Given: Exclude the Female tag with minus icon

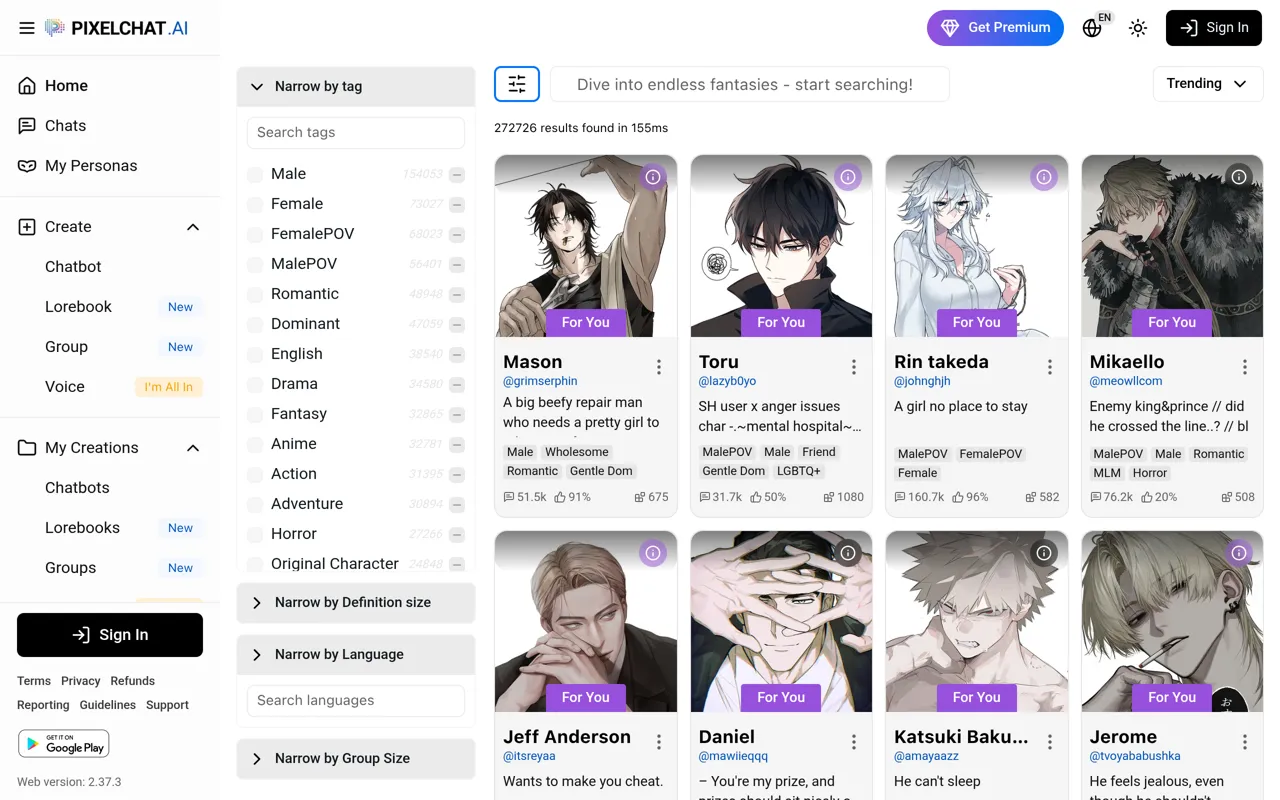Looking at the screenshot, I should [x=457, y=205].
